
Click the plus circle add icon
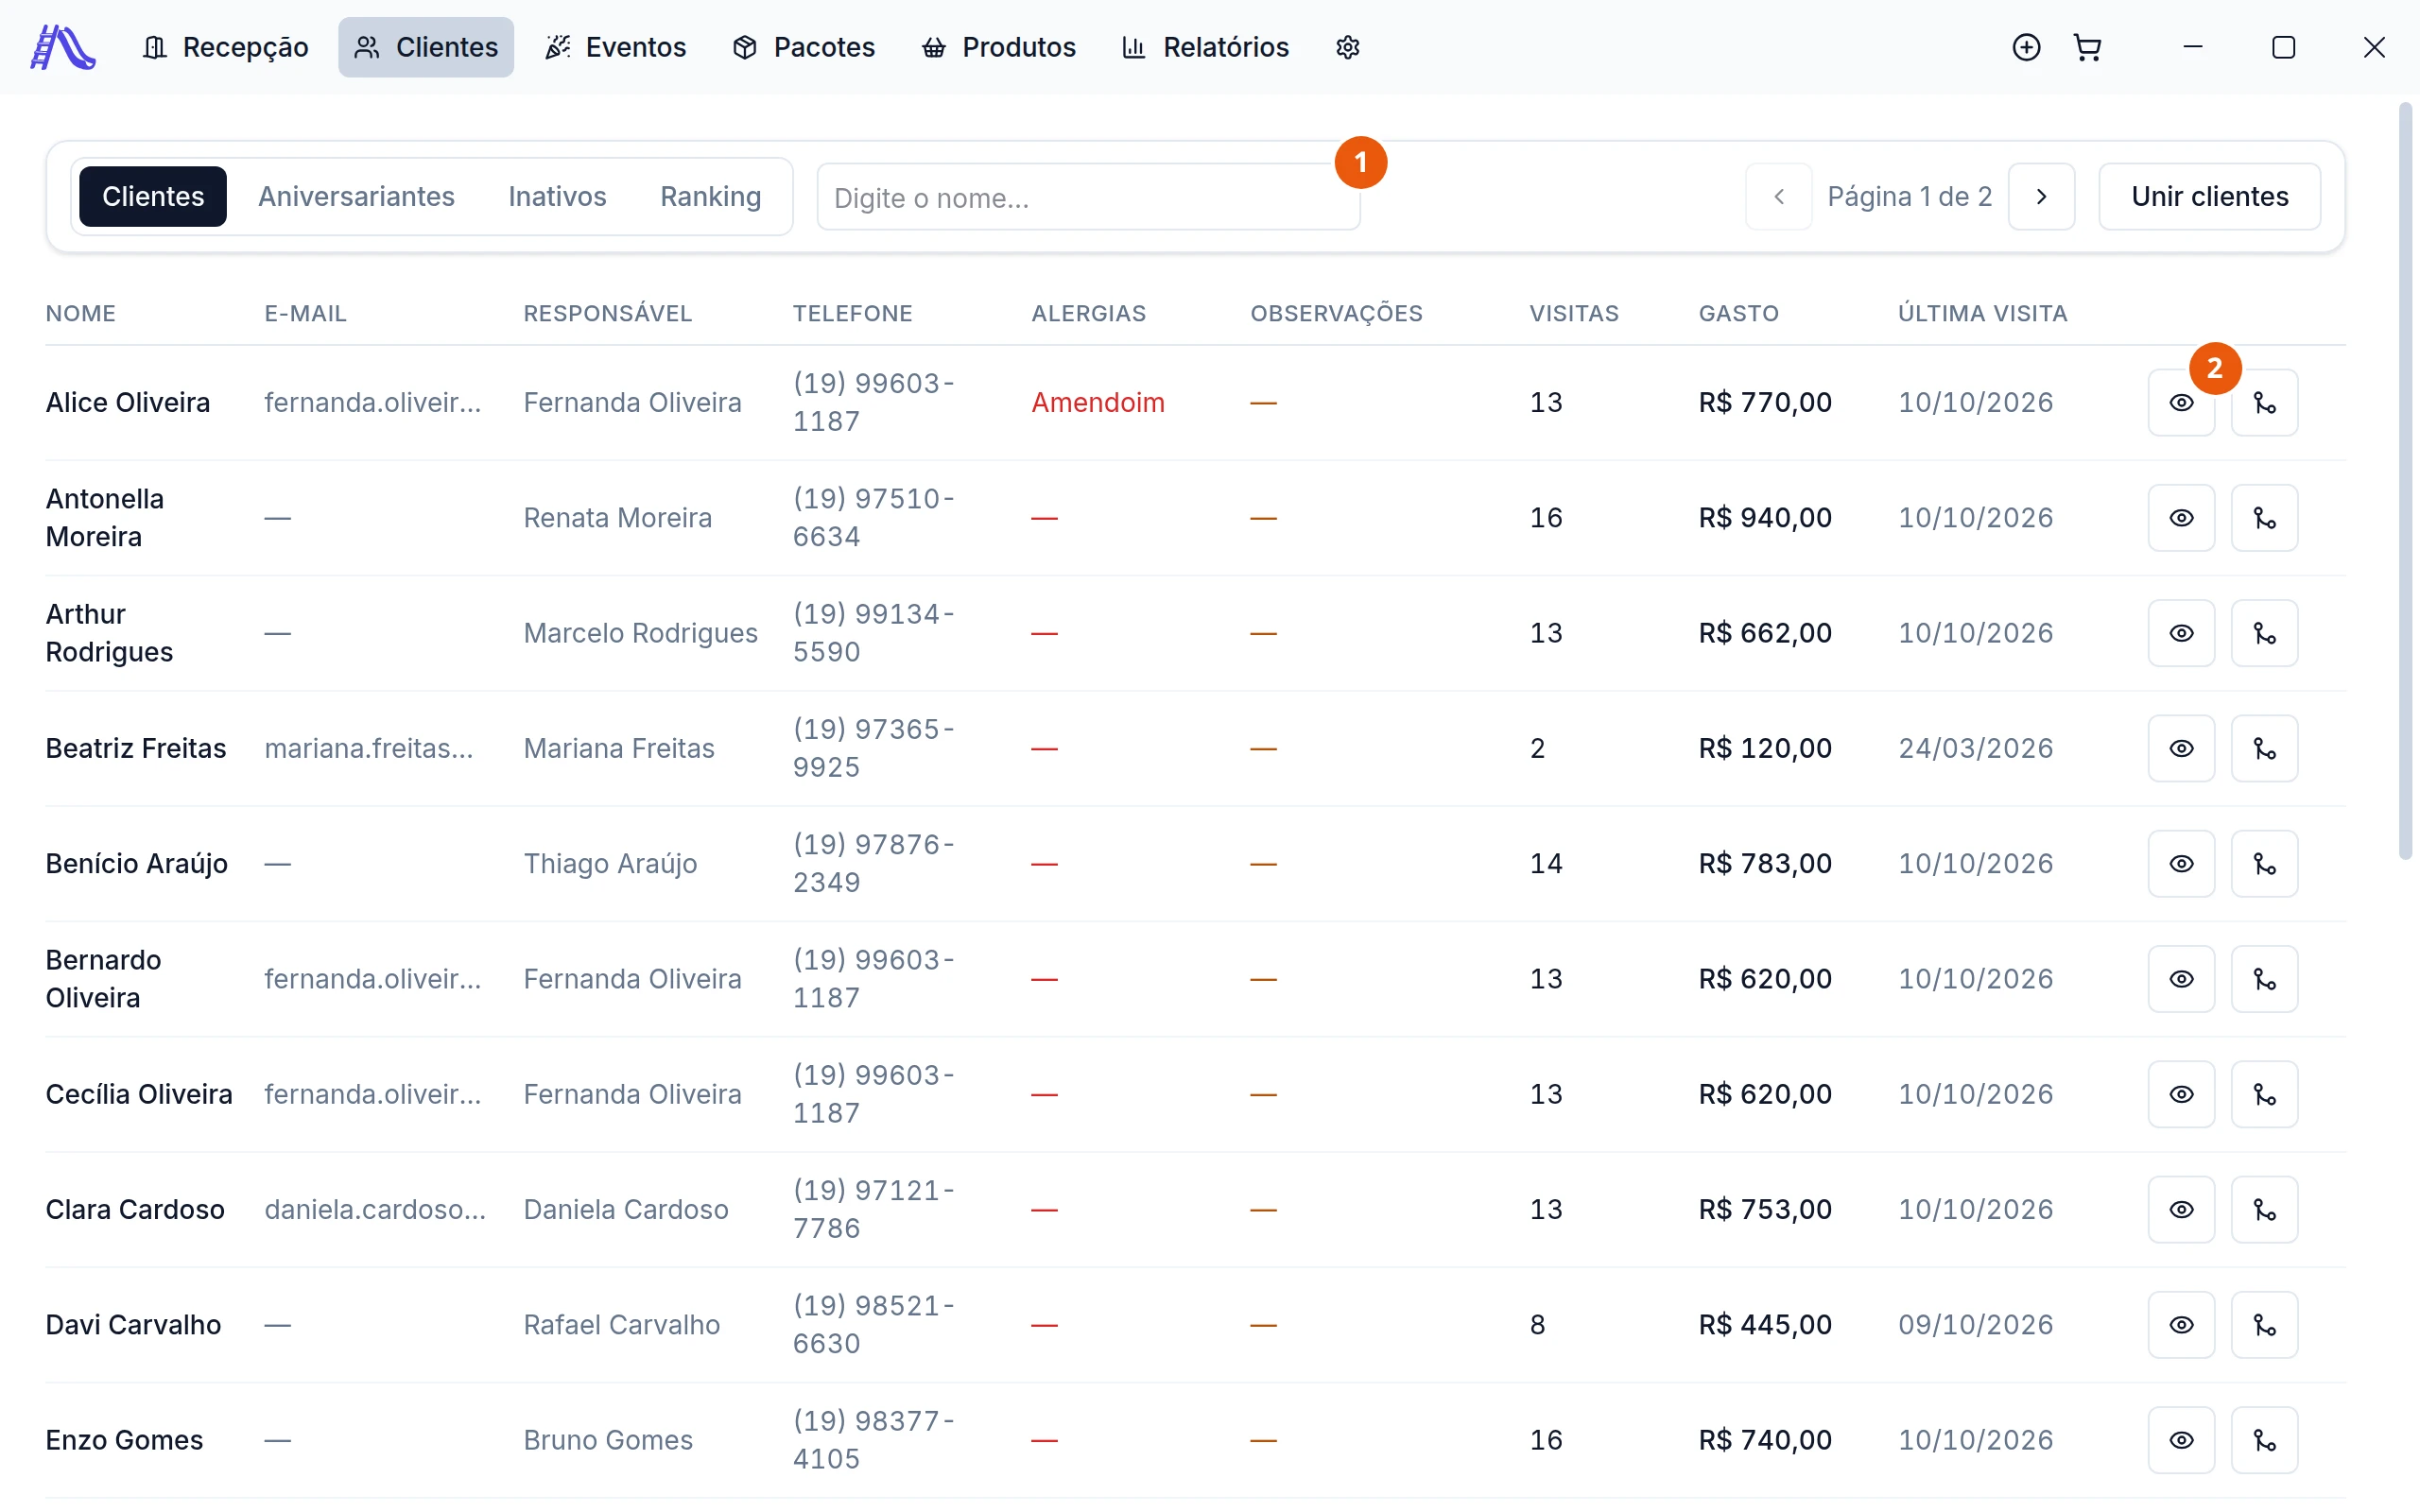pyautogui.click(x=2025, y=47)
